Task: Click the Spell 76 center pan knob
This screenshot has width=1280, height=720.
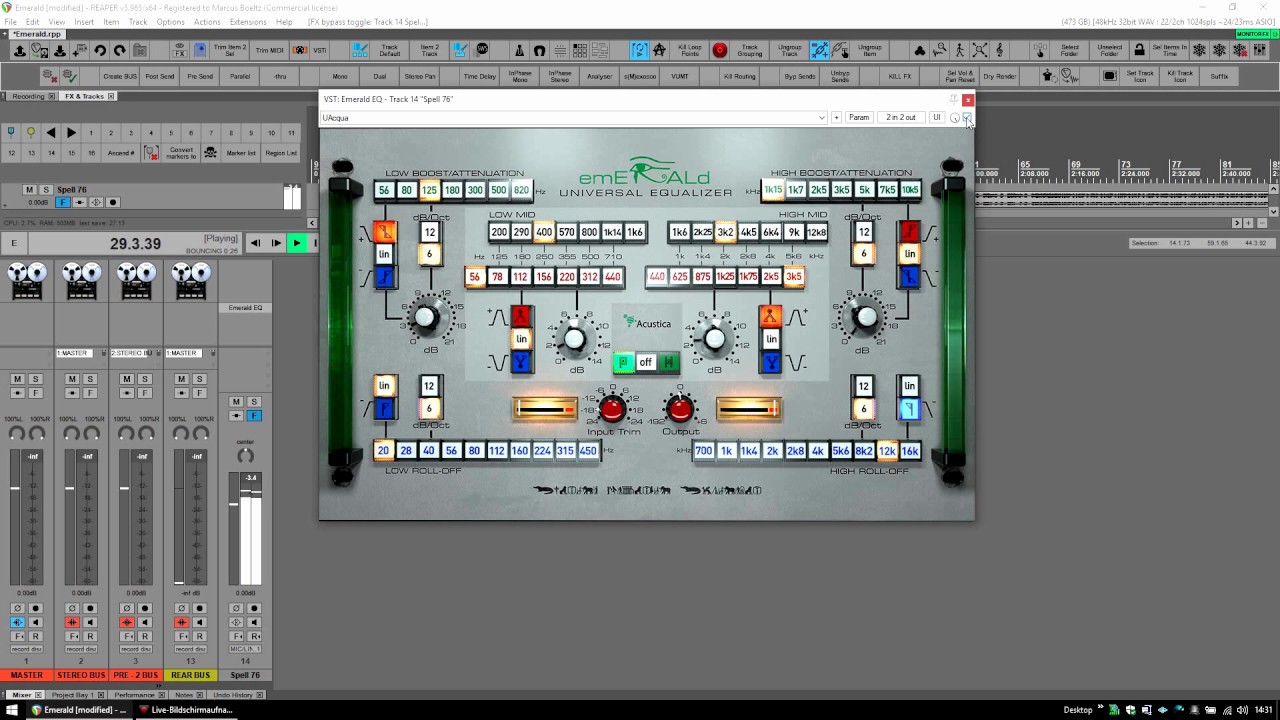Action: point(245,455)
